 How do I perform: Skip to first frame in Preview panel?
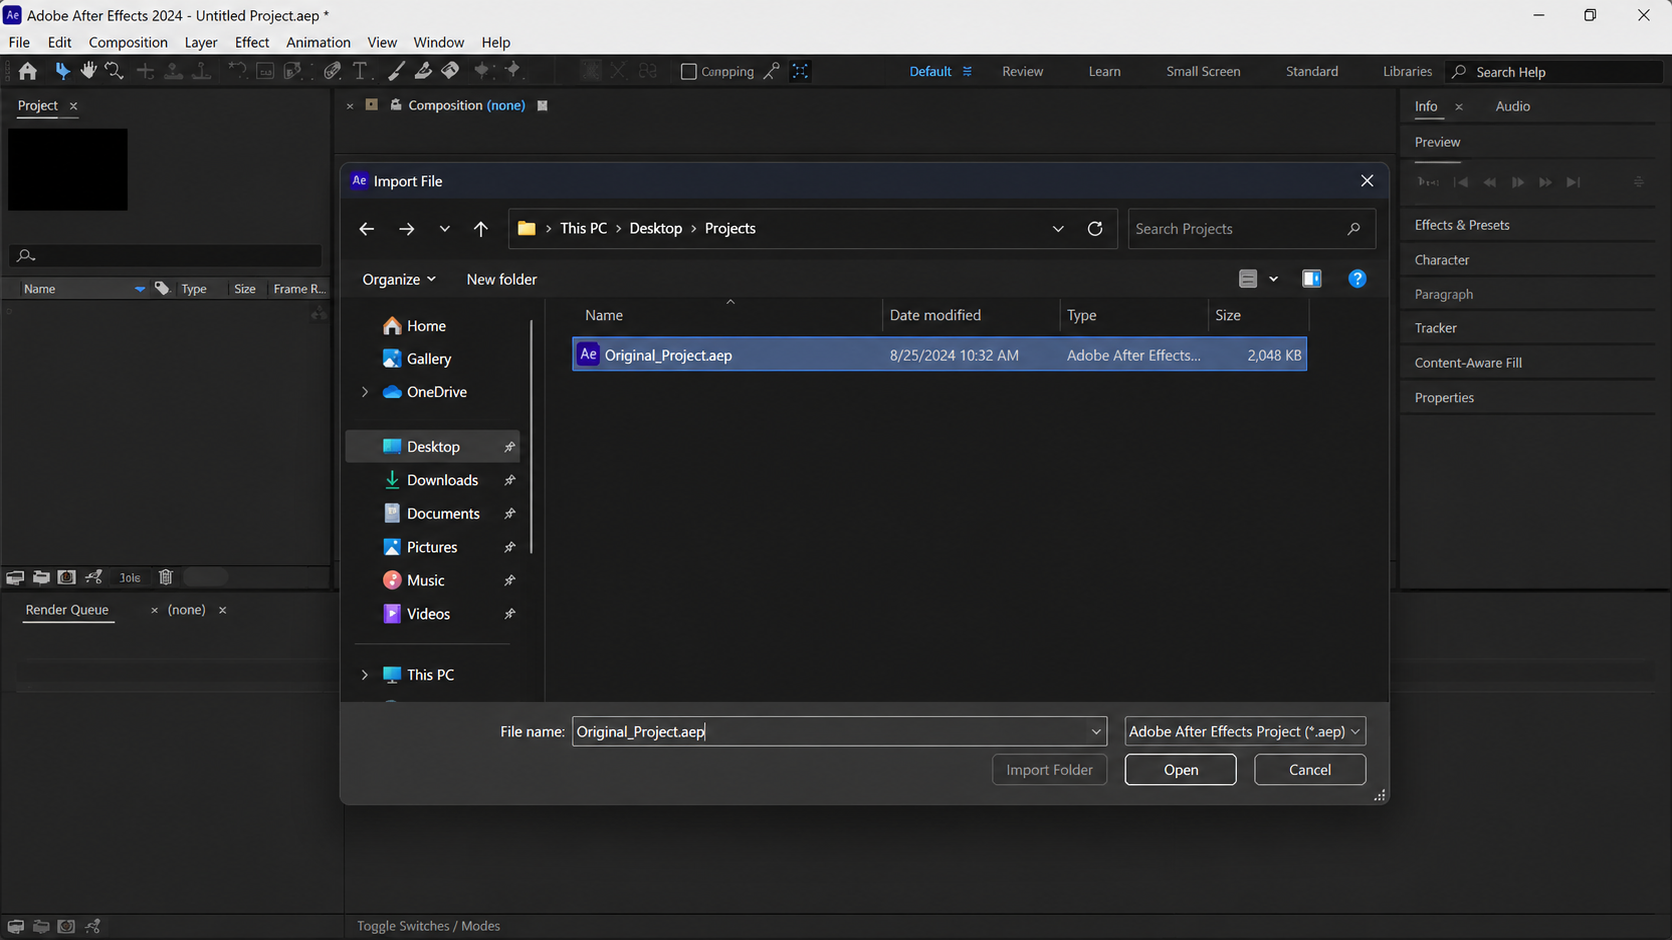click(1461, 182)
